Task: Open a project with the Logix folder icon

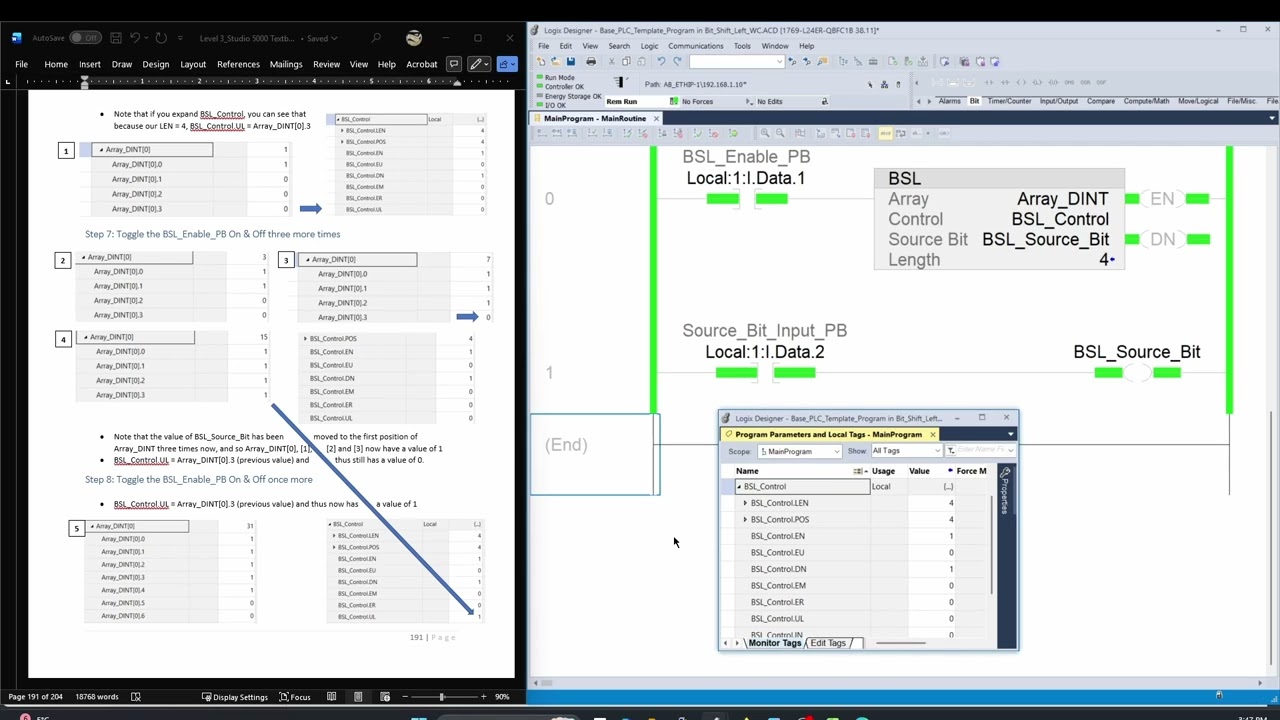Action: pyautogui.click(x=556, y=61)
